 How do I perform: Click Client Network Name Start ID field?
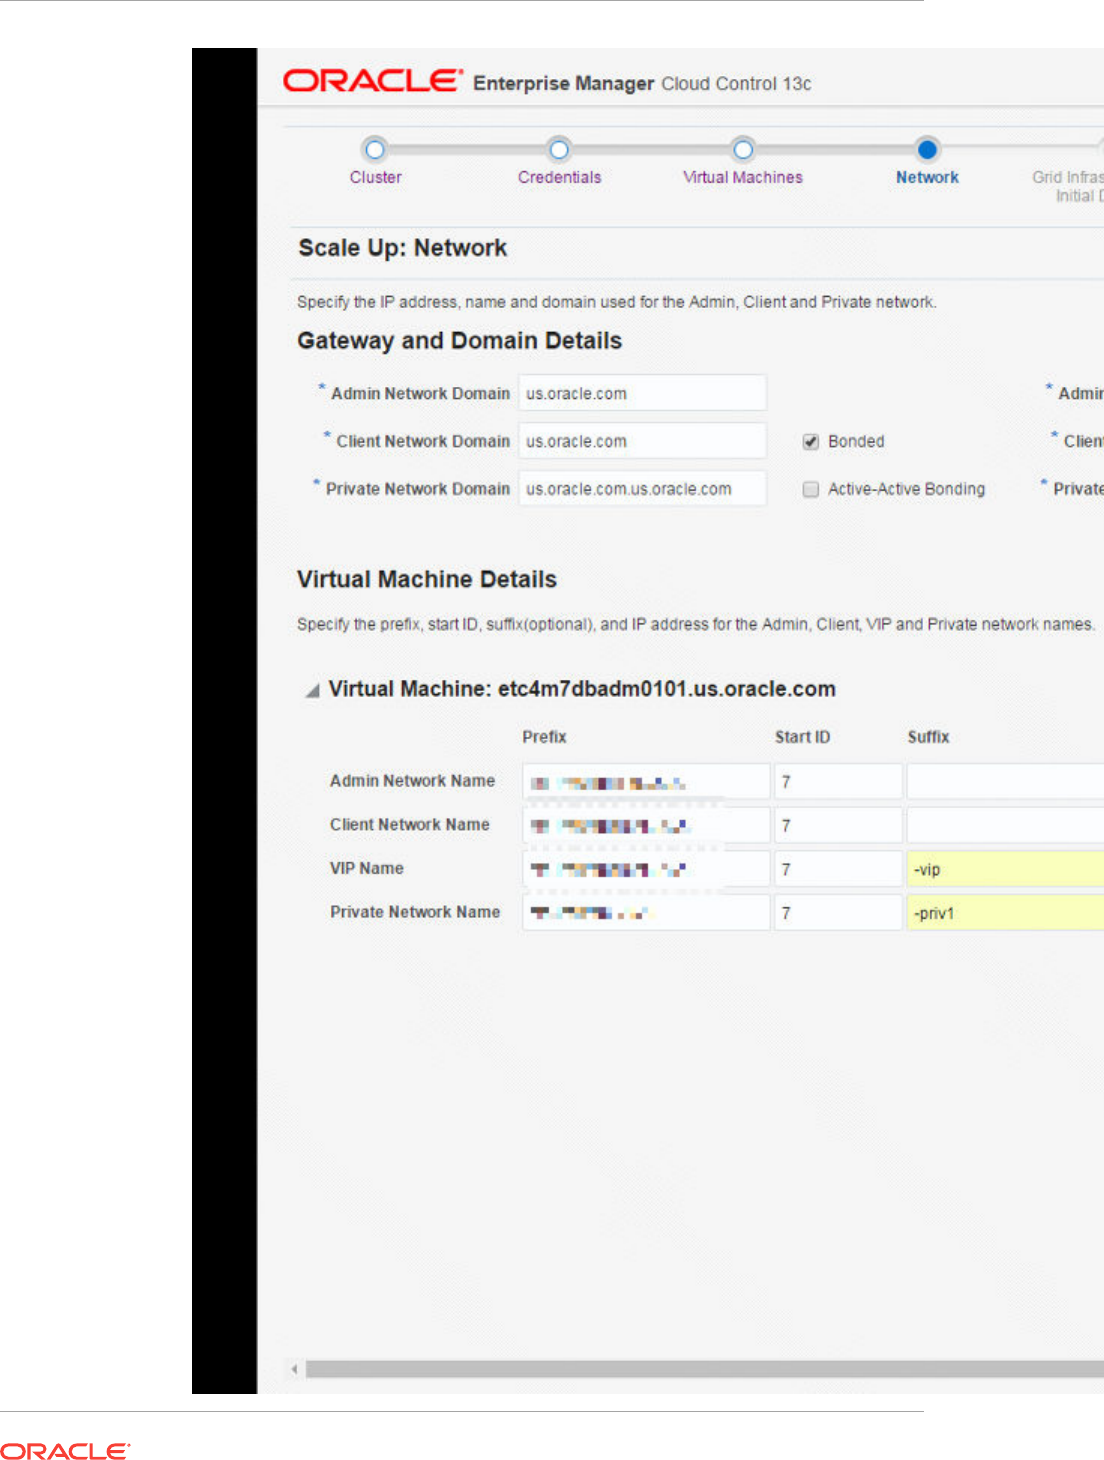(838, 826)
